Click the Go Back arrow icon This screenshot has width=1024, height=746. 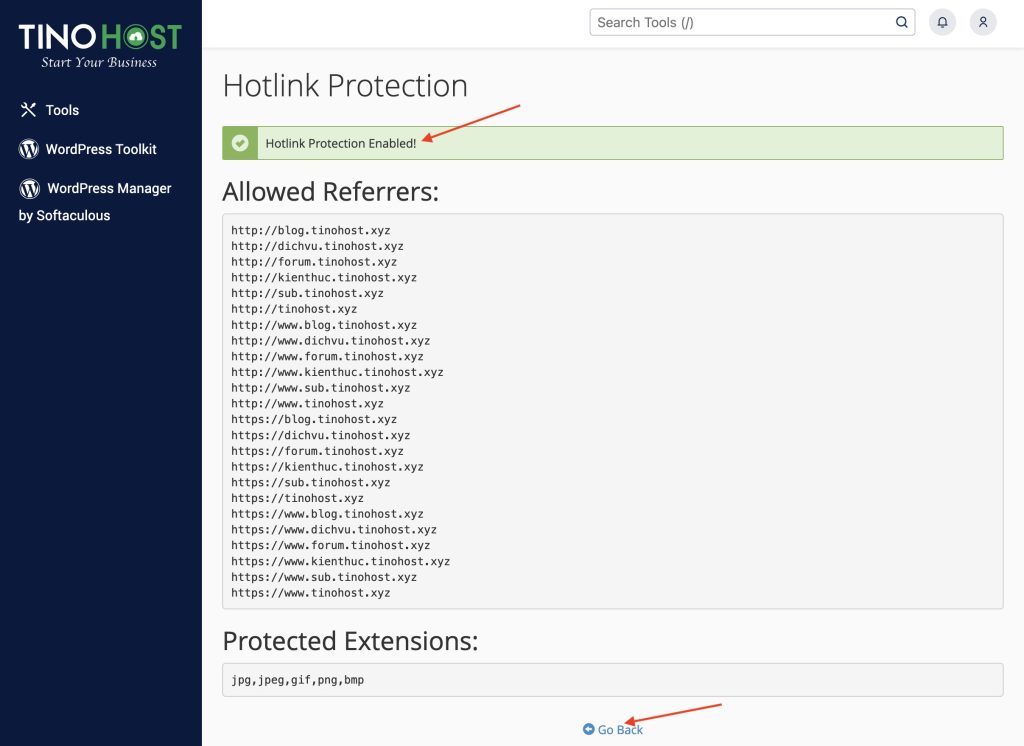(x=588, y=729)
